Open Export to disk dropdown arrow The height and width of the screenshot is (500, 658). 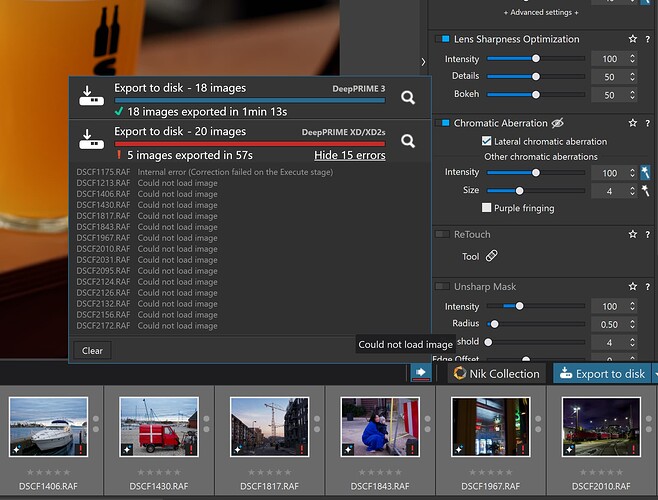pos(653,374)
